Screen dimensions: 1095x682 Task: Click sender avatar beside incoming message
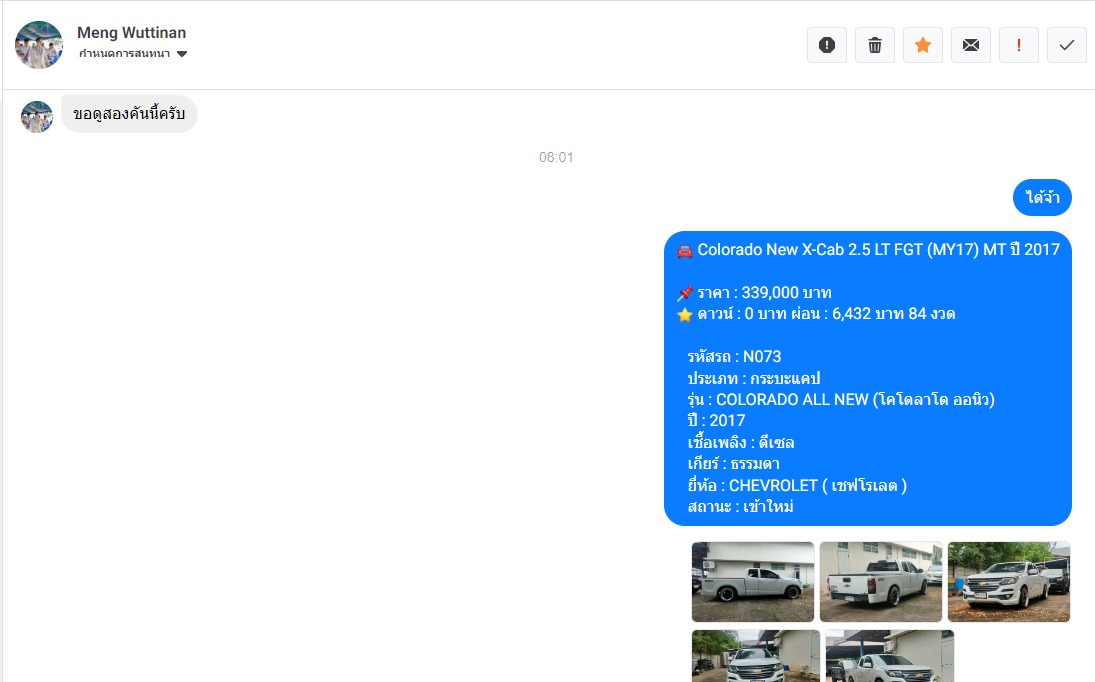(x=37, y=117)
